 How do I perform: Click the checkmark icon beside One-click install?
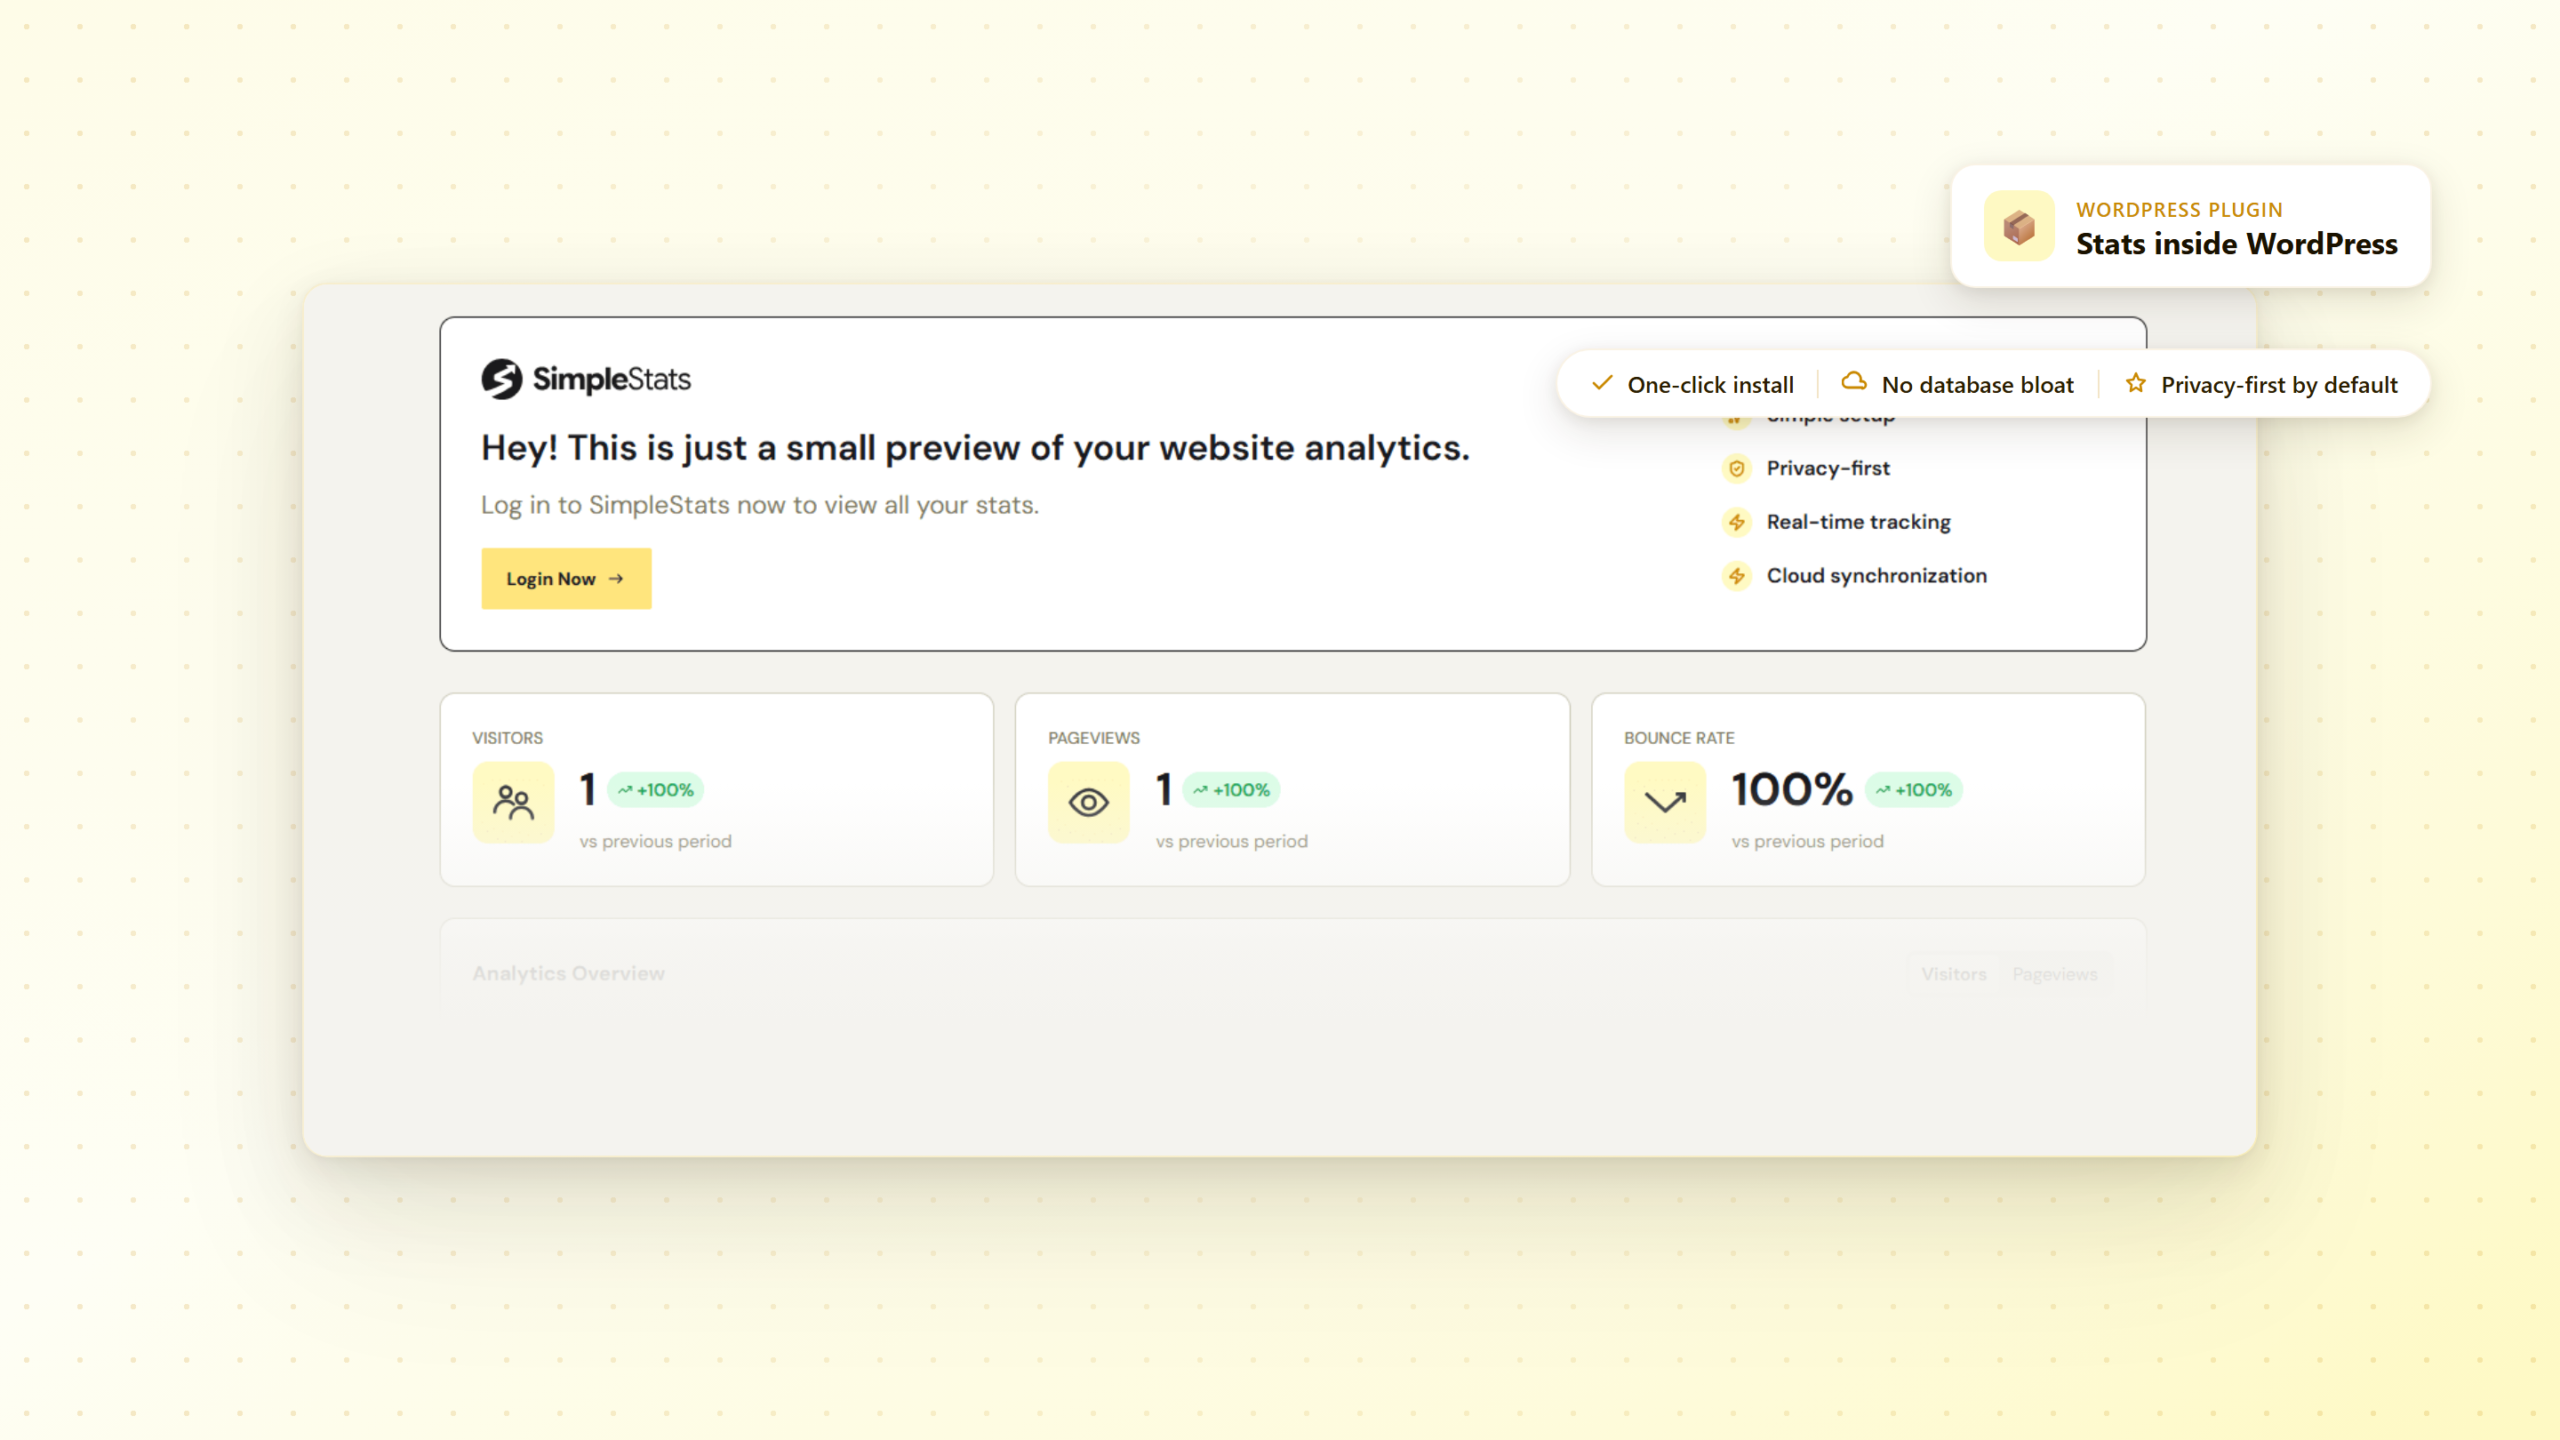1602,383
